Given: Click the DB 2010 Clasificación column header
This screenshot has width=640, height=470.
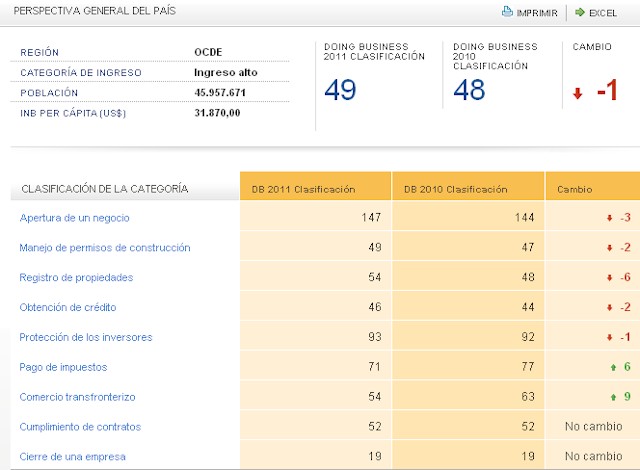Looking at the screenshot, I should click(x=456, y=189).
